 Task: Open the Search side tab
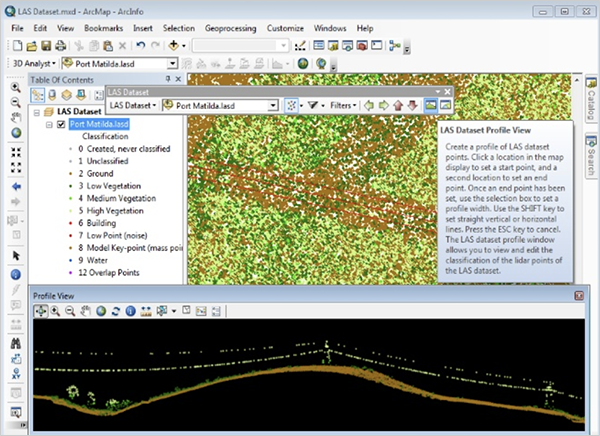[591, 155]
